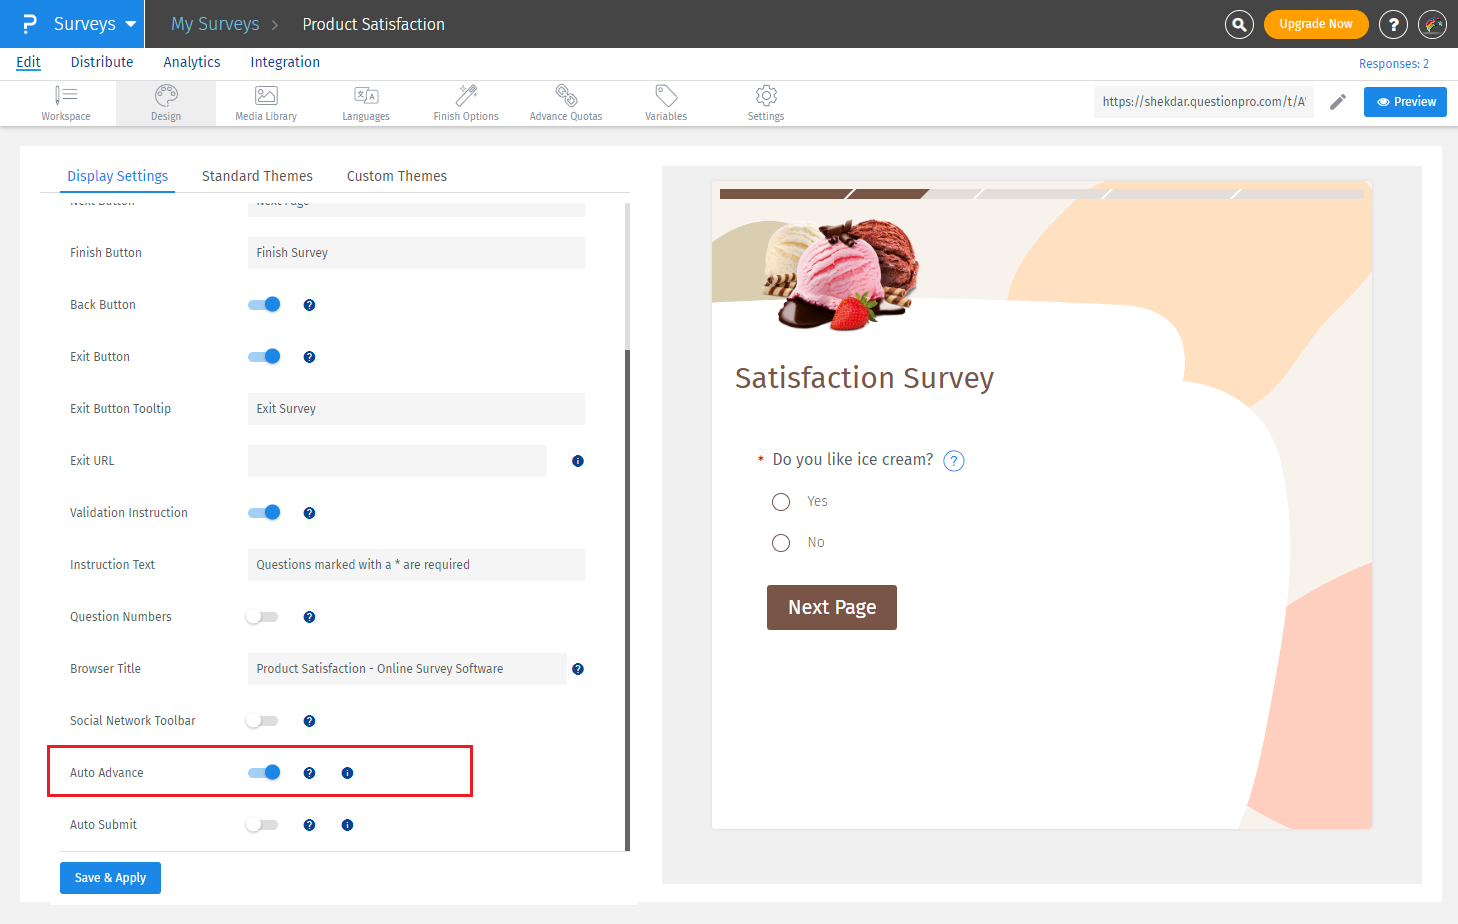Disable the Auto Advance toggle
1458x924 pixels.
264,772
